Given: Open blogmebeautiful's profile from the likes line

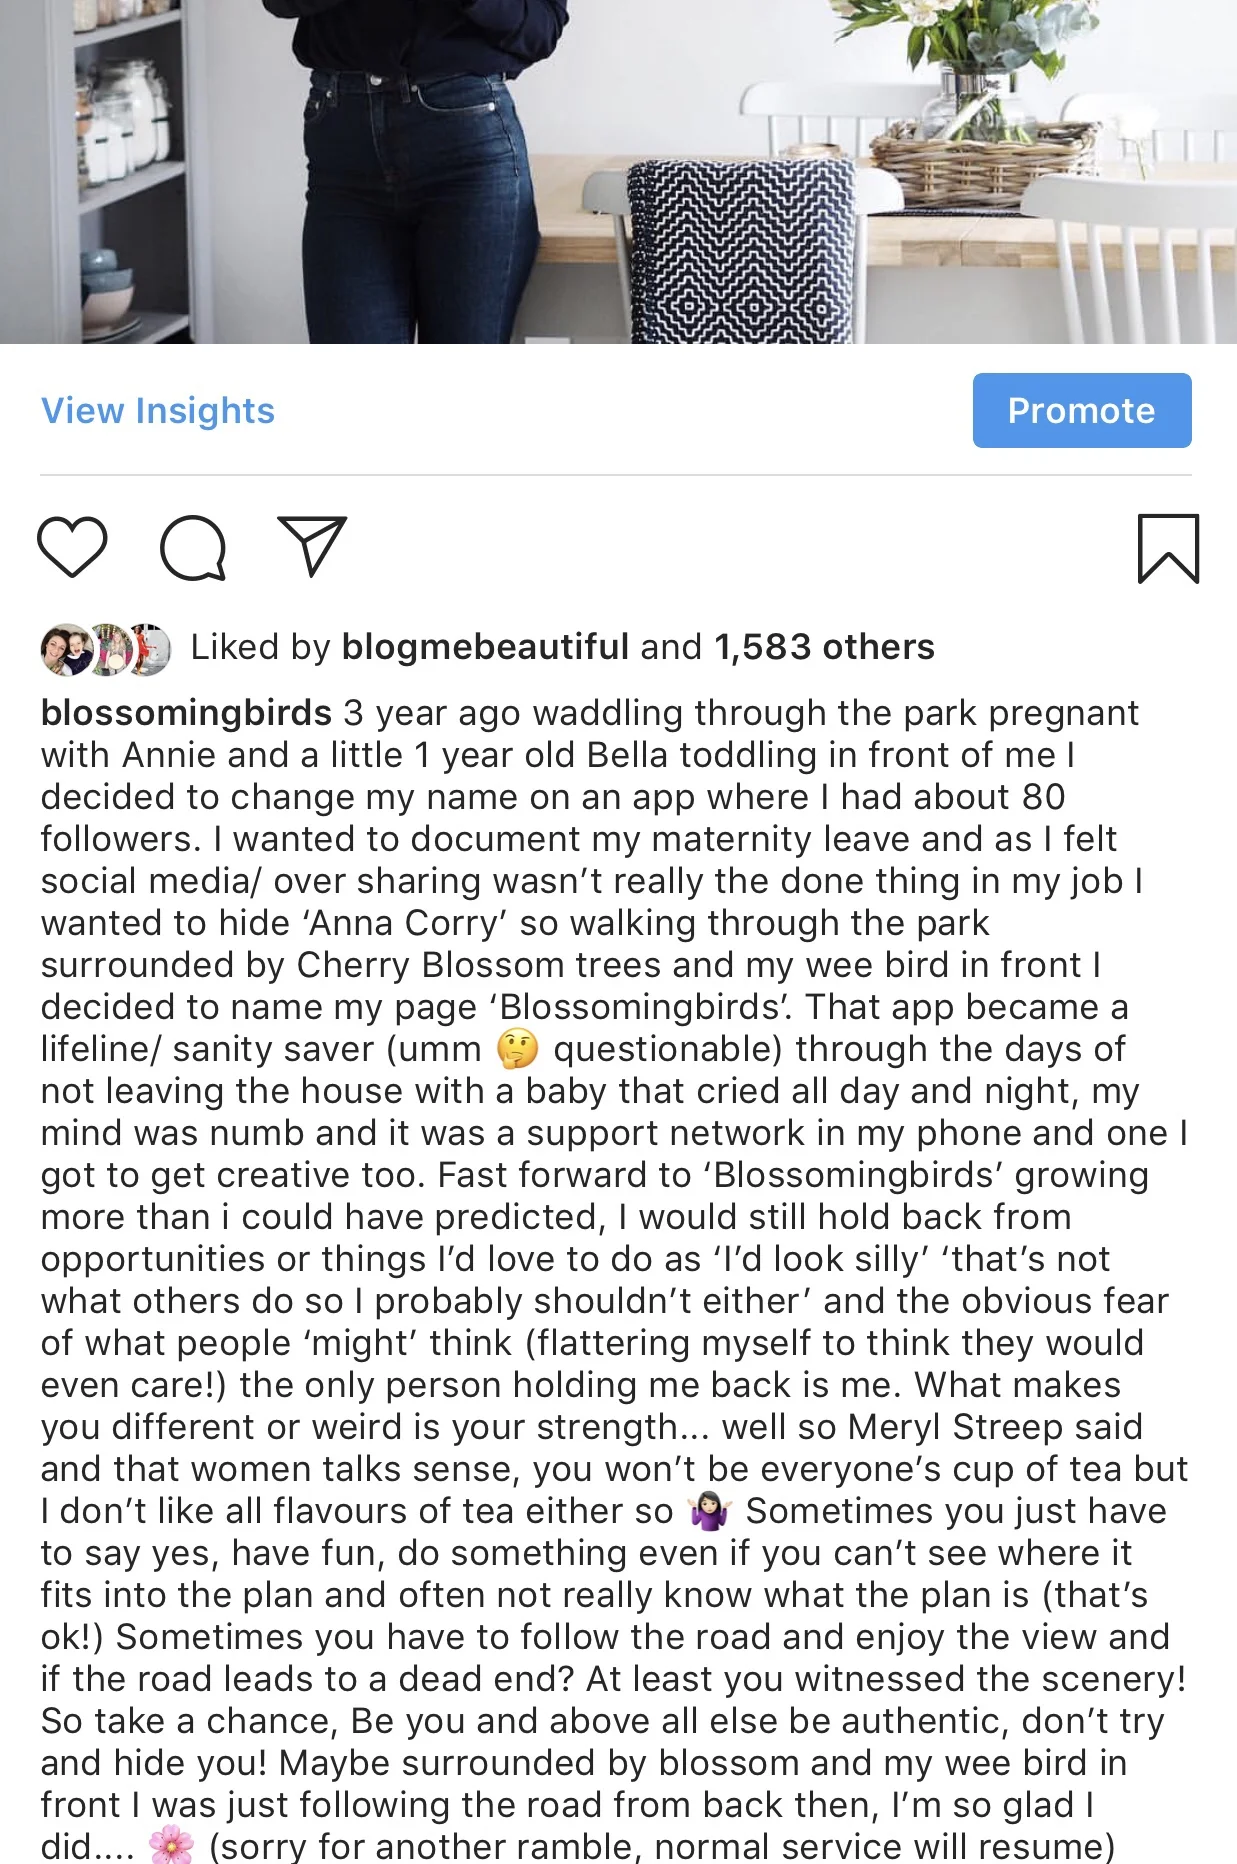Looking at the screenshot, I should (x=485, y=647).
